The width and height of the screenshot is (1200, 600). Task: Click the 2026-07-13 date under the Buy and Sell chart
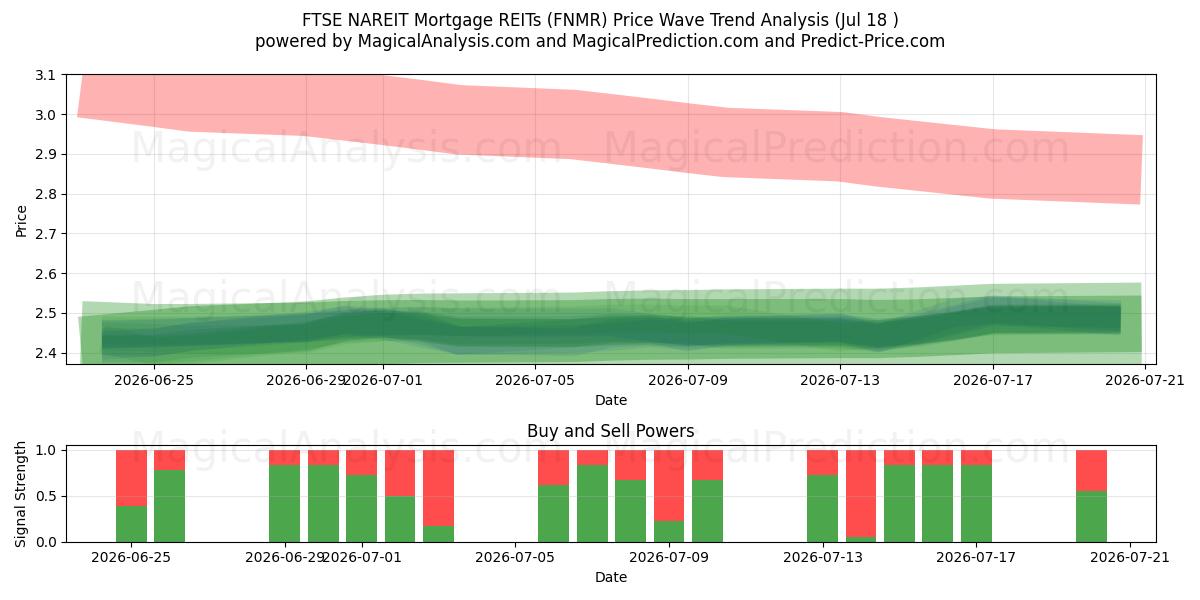click(823, 557)
